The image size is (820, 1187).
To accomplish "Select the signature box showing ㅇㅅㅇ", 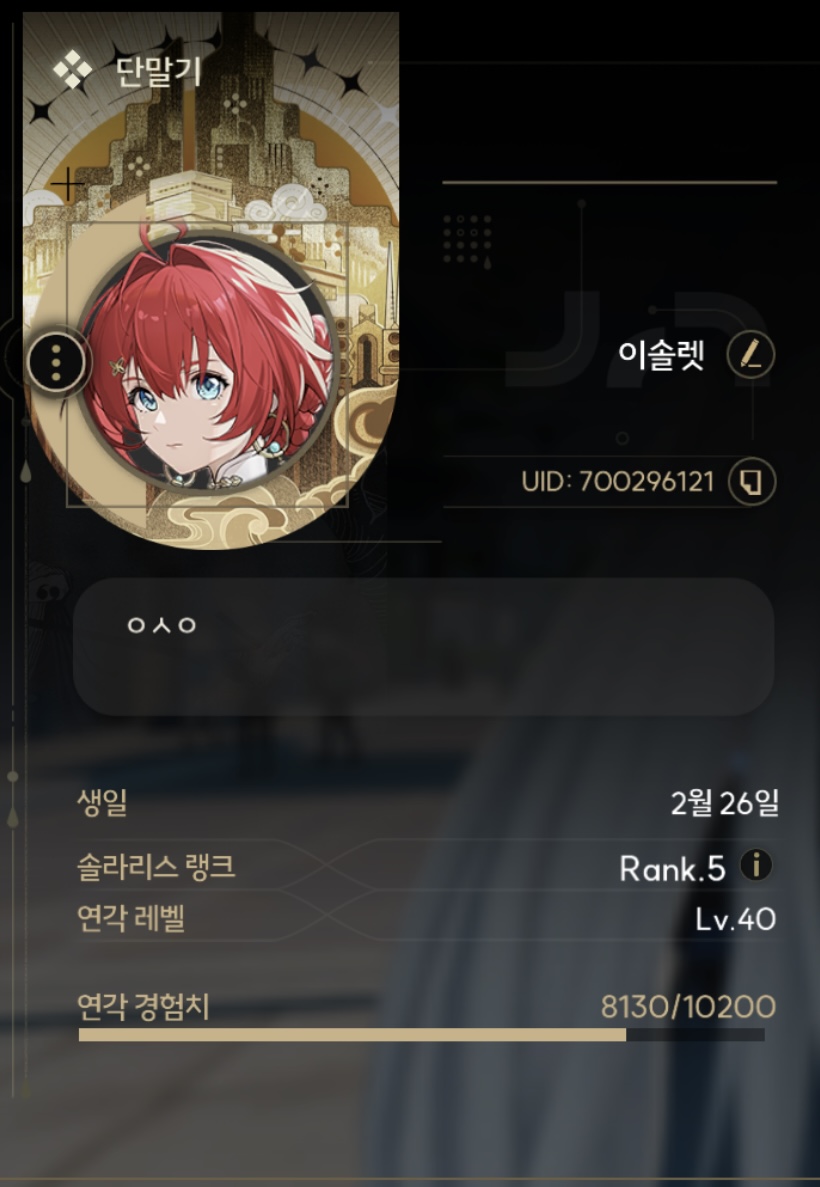I will coord(423,647).
